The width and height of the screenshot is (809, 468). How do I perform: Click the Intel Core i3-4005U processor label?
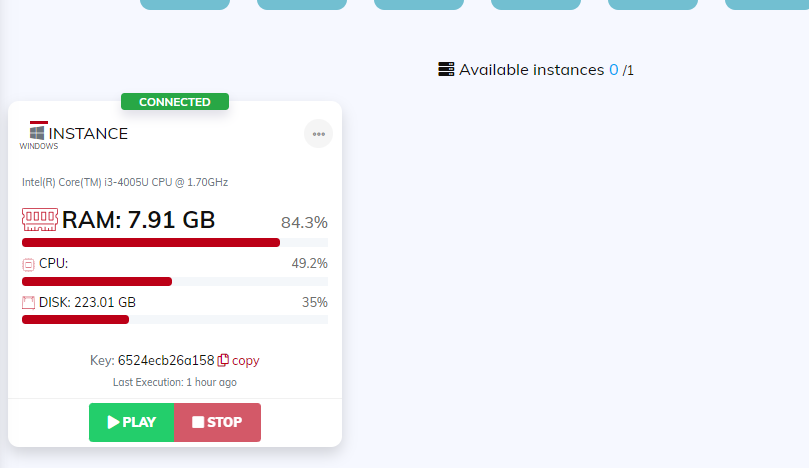[x=125, y=182]
